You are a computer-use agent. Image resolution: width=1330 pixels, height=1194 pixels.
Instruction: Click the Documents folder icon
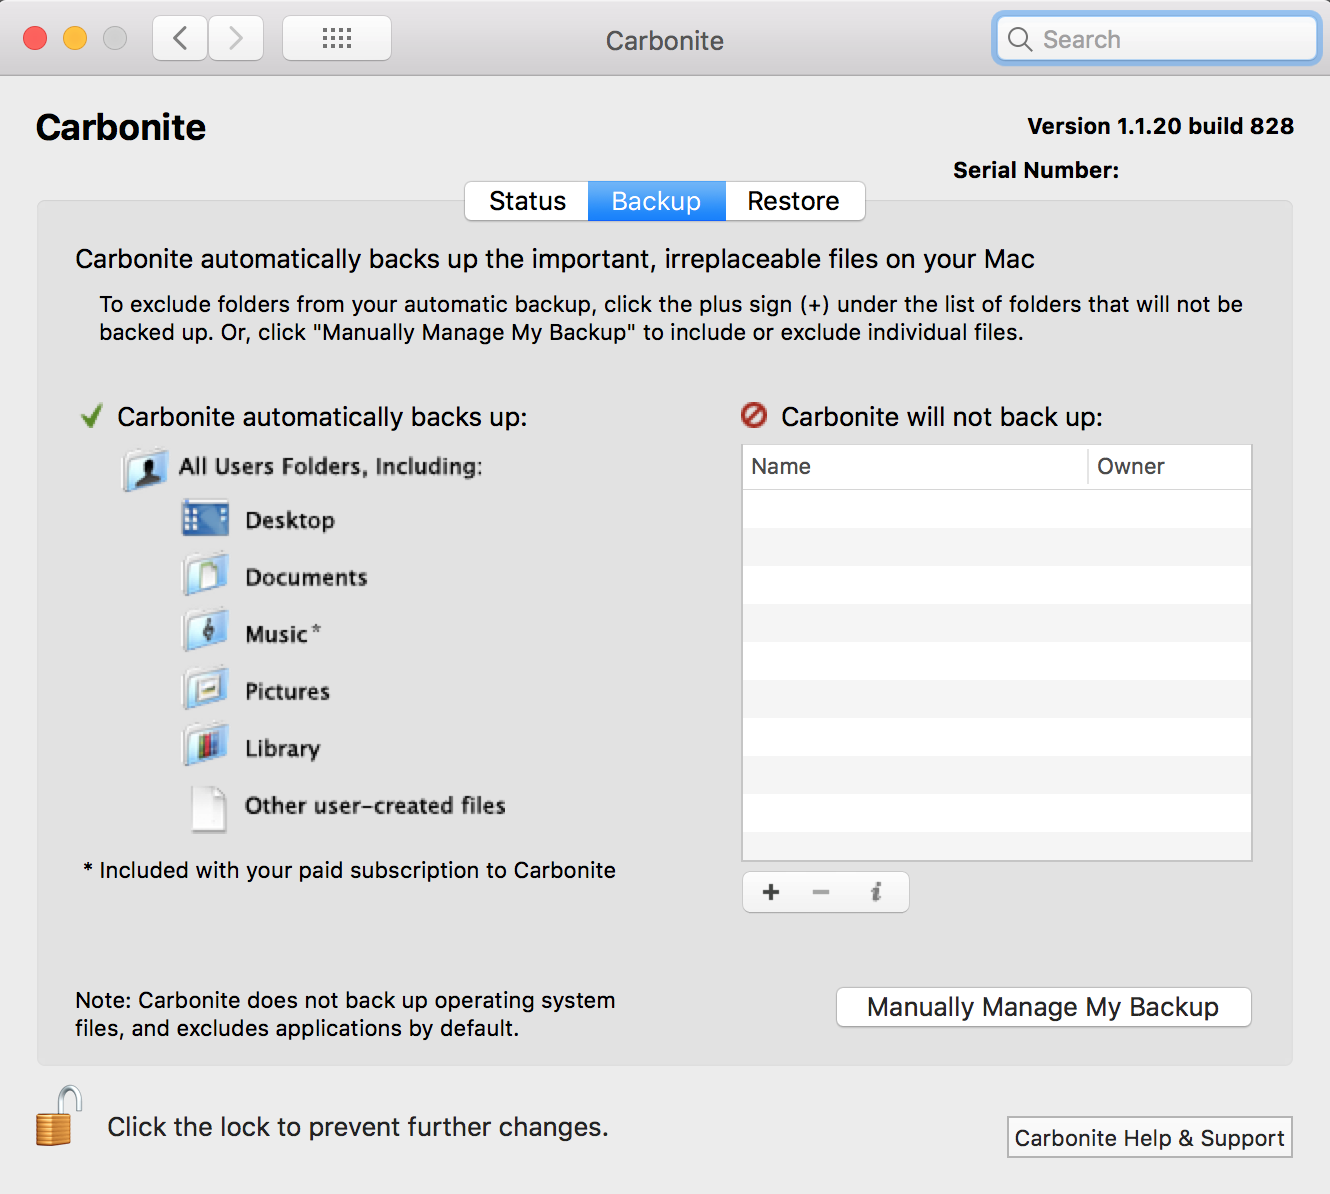[x=205, y=575]
